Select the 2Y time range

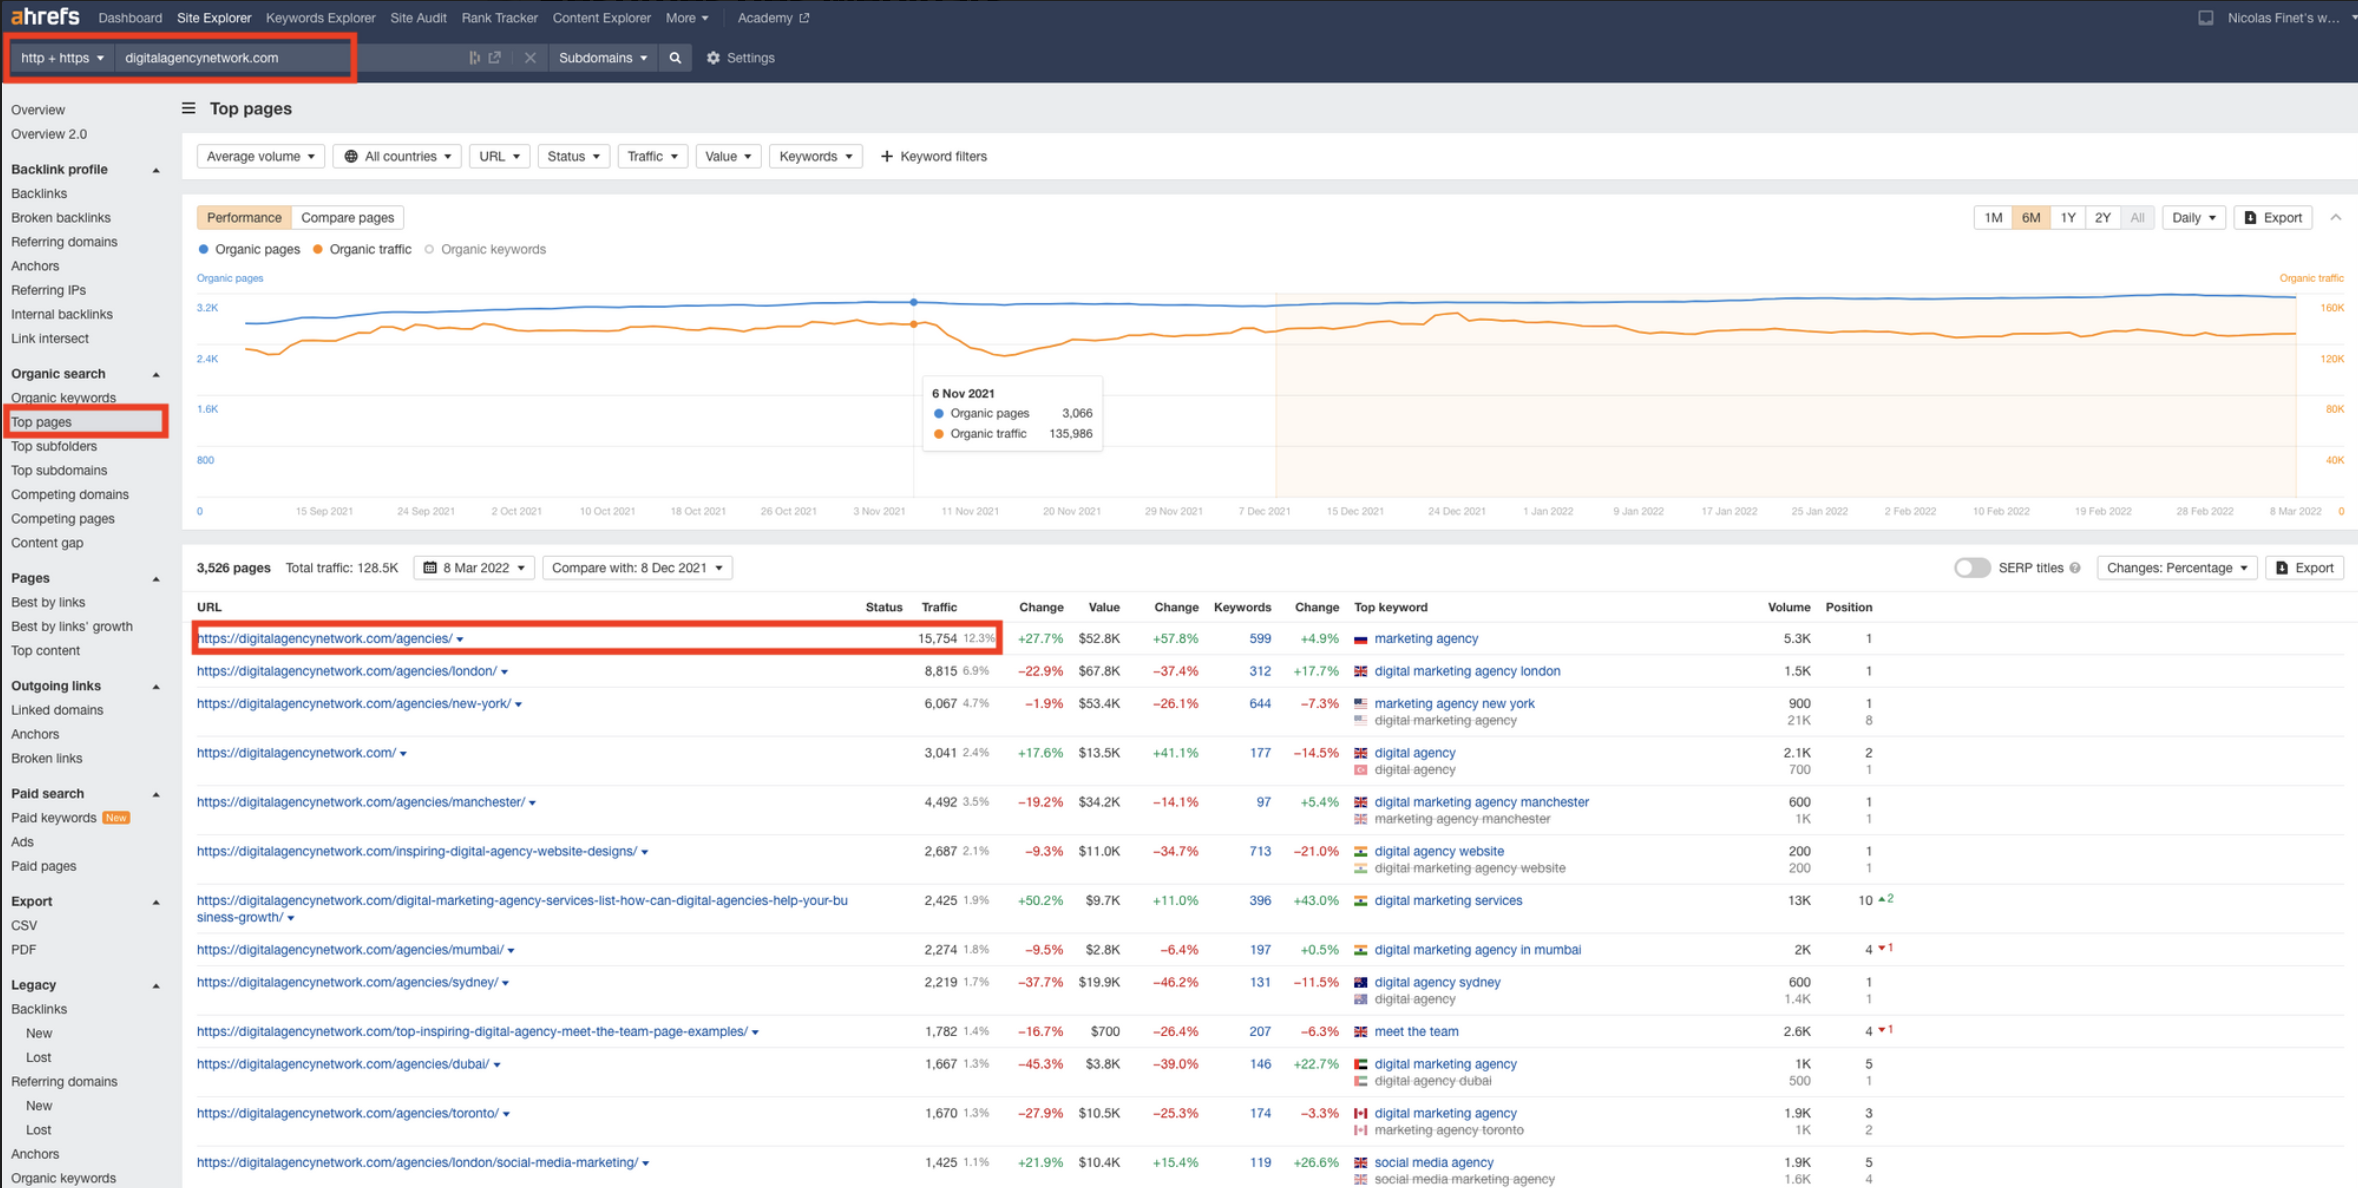point(2102,218)
